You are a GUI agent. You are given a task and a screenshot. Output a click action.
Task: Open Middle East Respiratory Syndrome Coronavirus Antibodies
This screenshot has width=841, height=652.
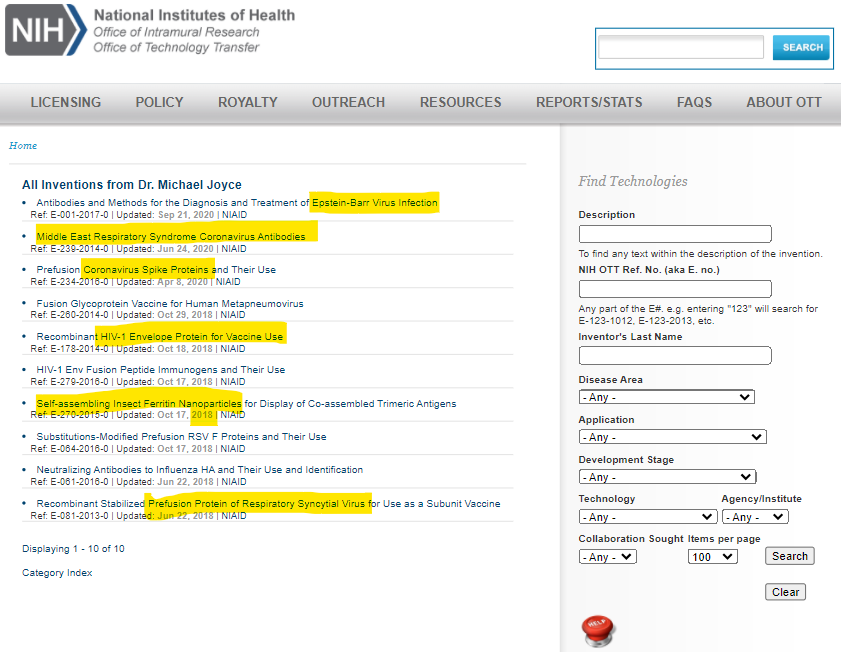(x=171, y=236)
